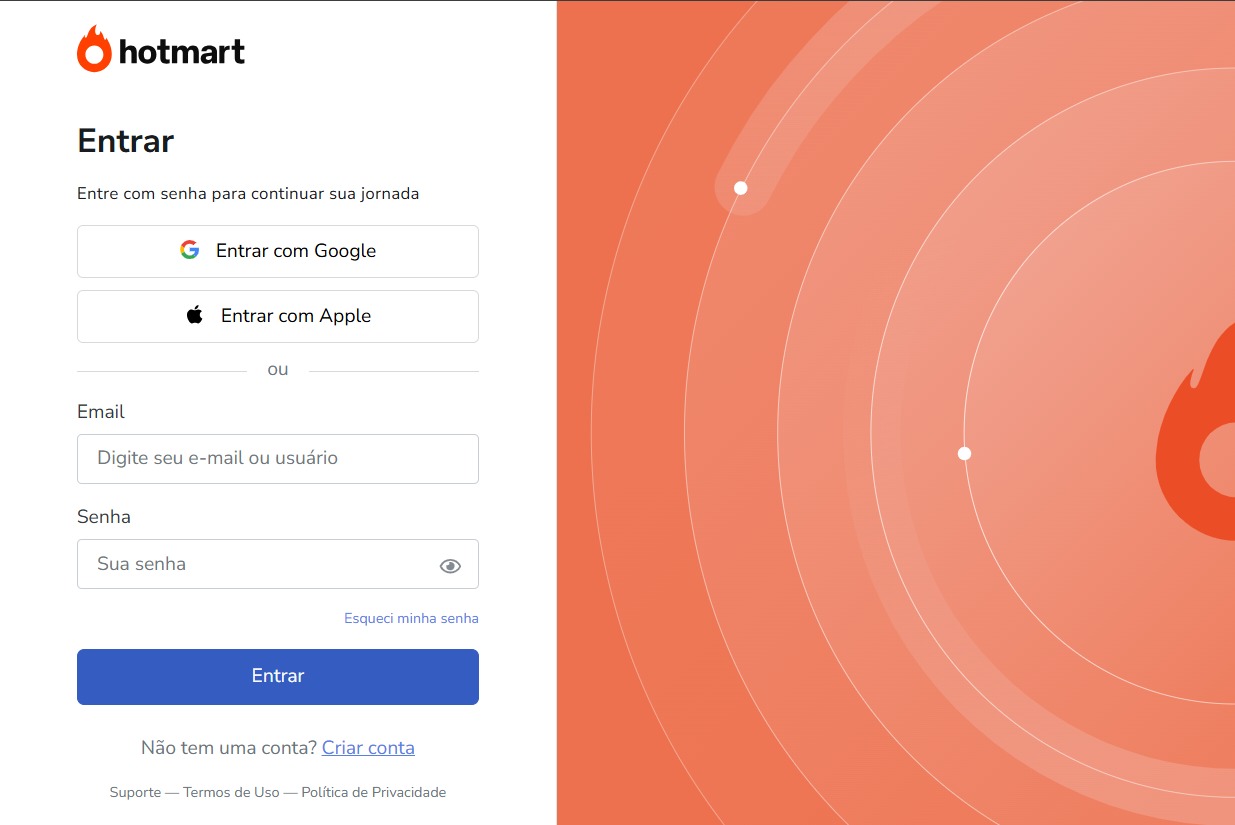Click the Google 'G' logo icon
Screen dimensions: 1235x825
189,250
